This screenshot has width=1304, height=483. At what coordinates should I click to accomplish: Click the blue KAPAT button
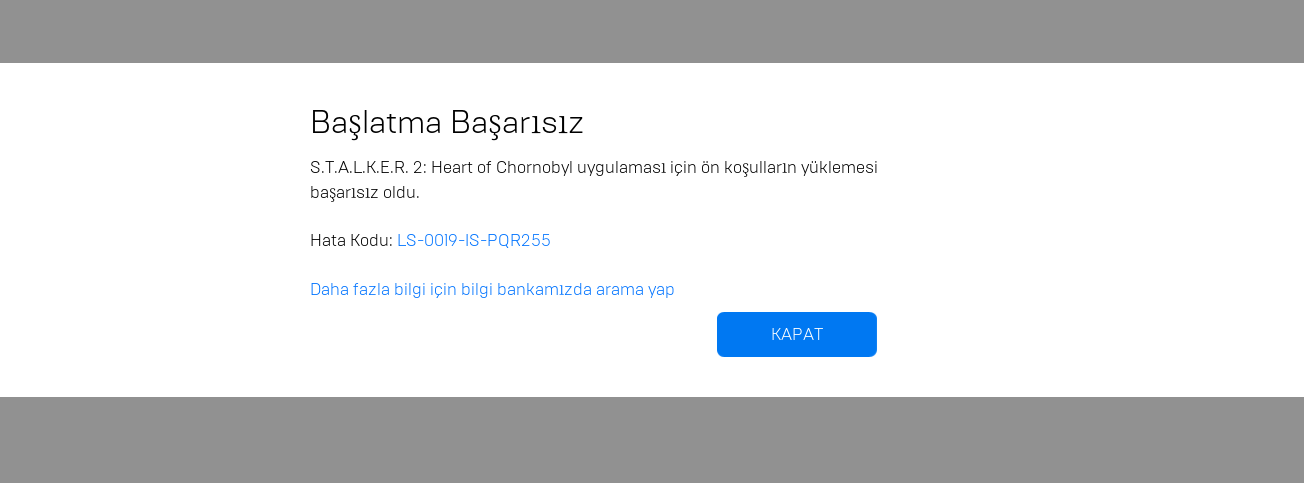[x=797, y=334]
